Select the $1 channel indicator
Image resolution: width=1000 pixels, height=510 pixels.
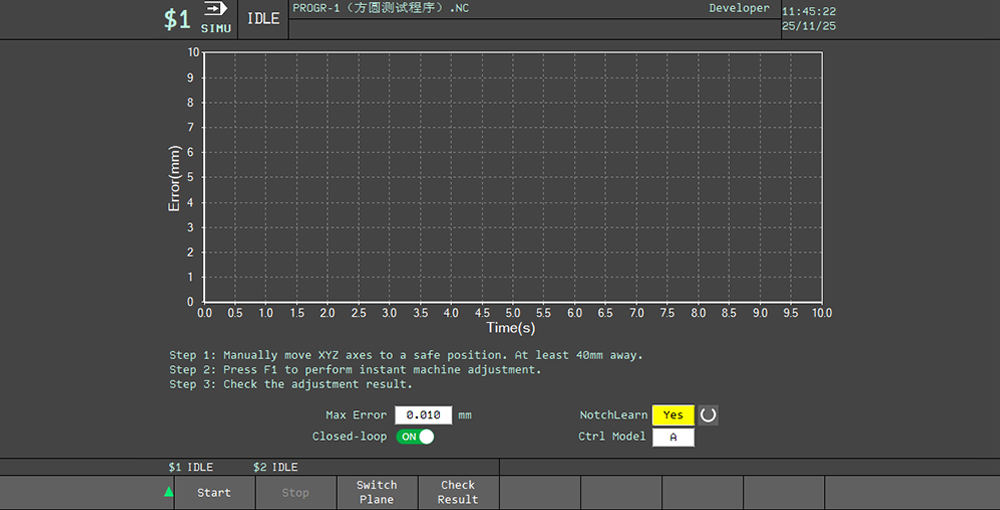point(177,20)
